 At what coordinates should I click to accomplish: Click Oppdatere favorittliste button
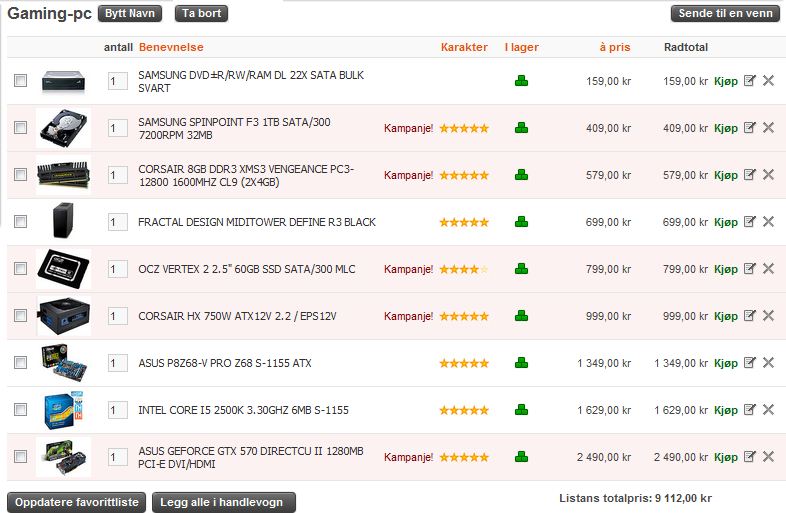(x=77, y=502)
